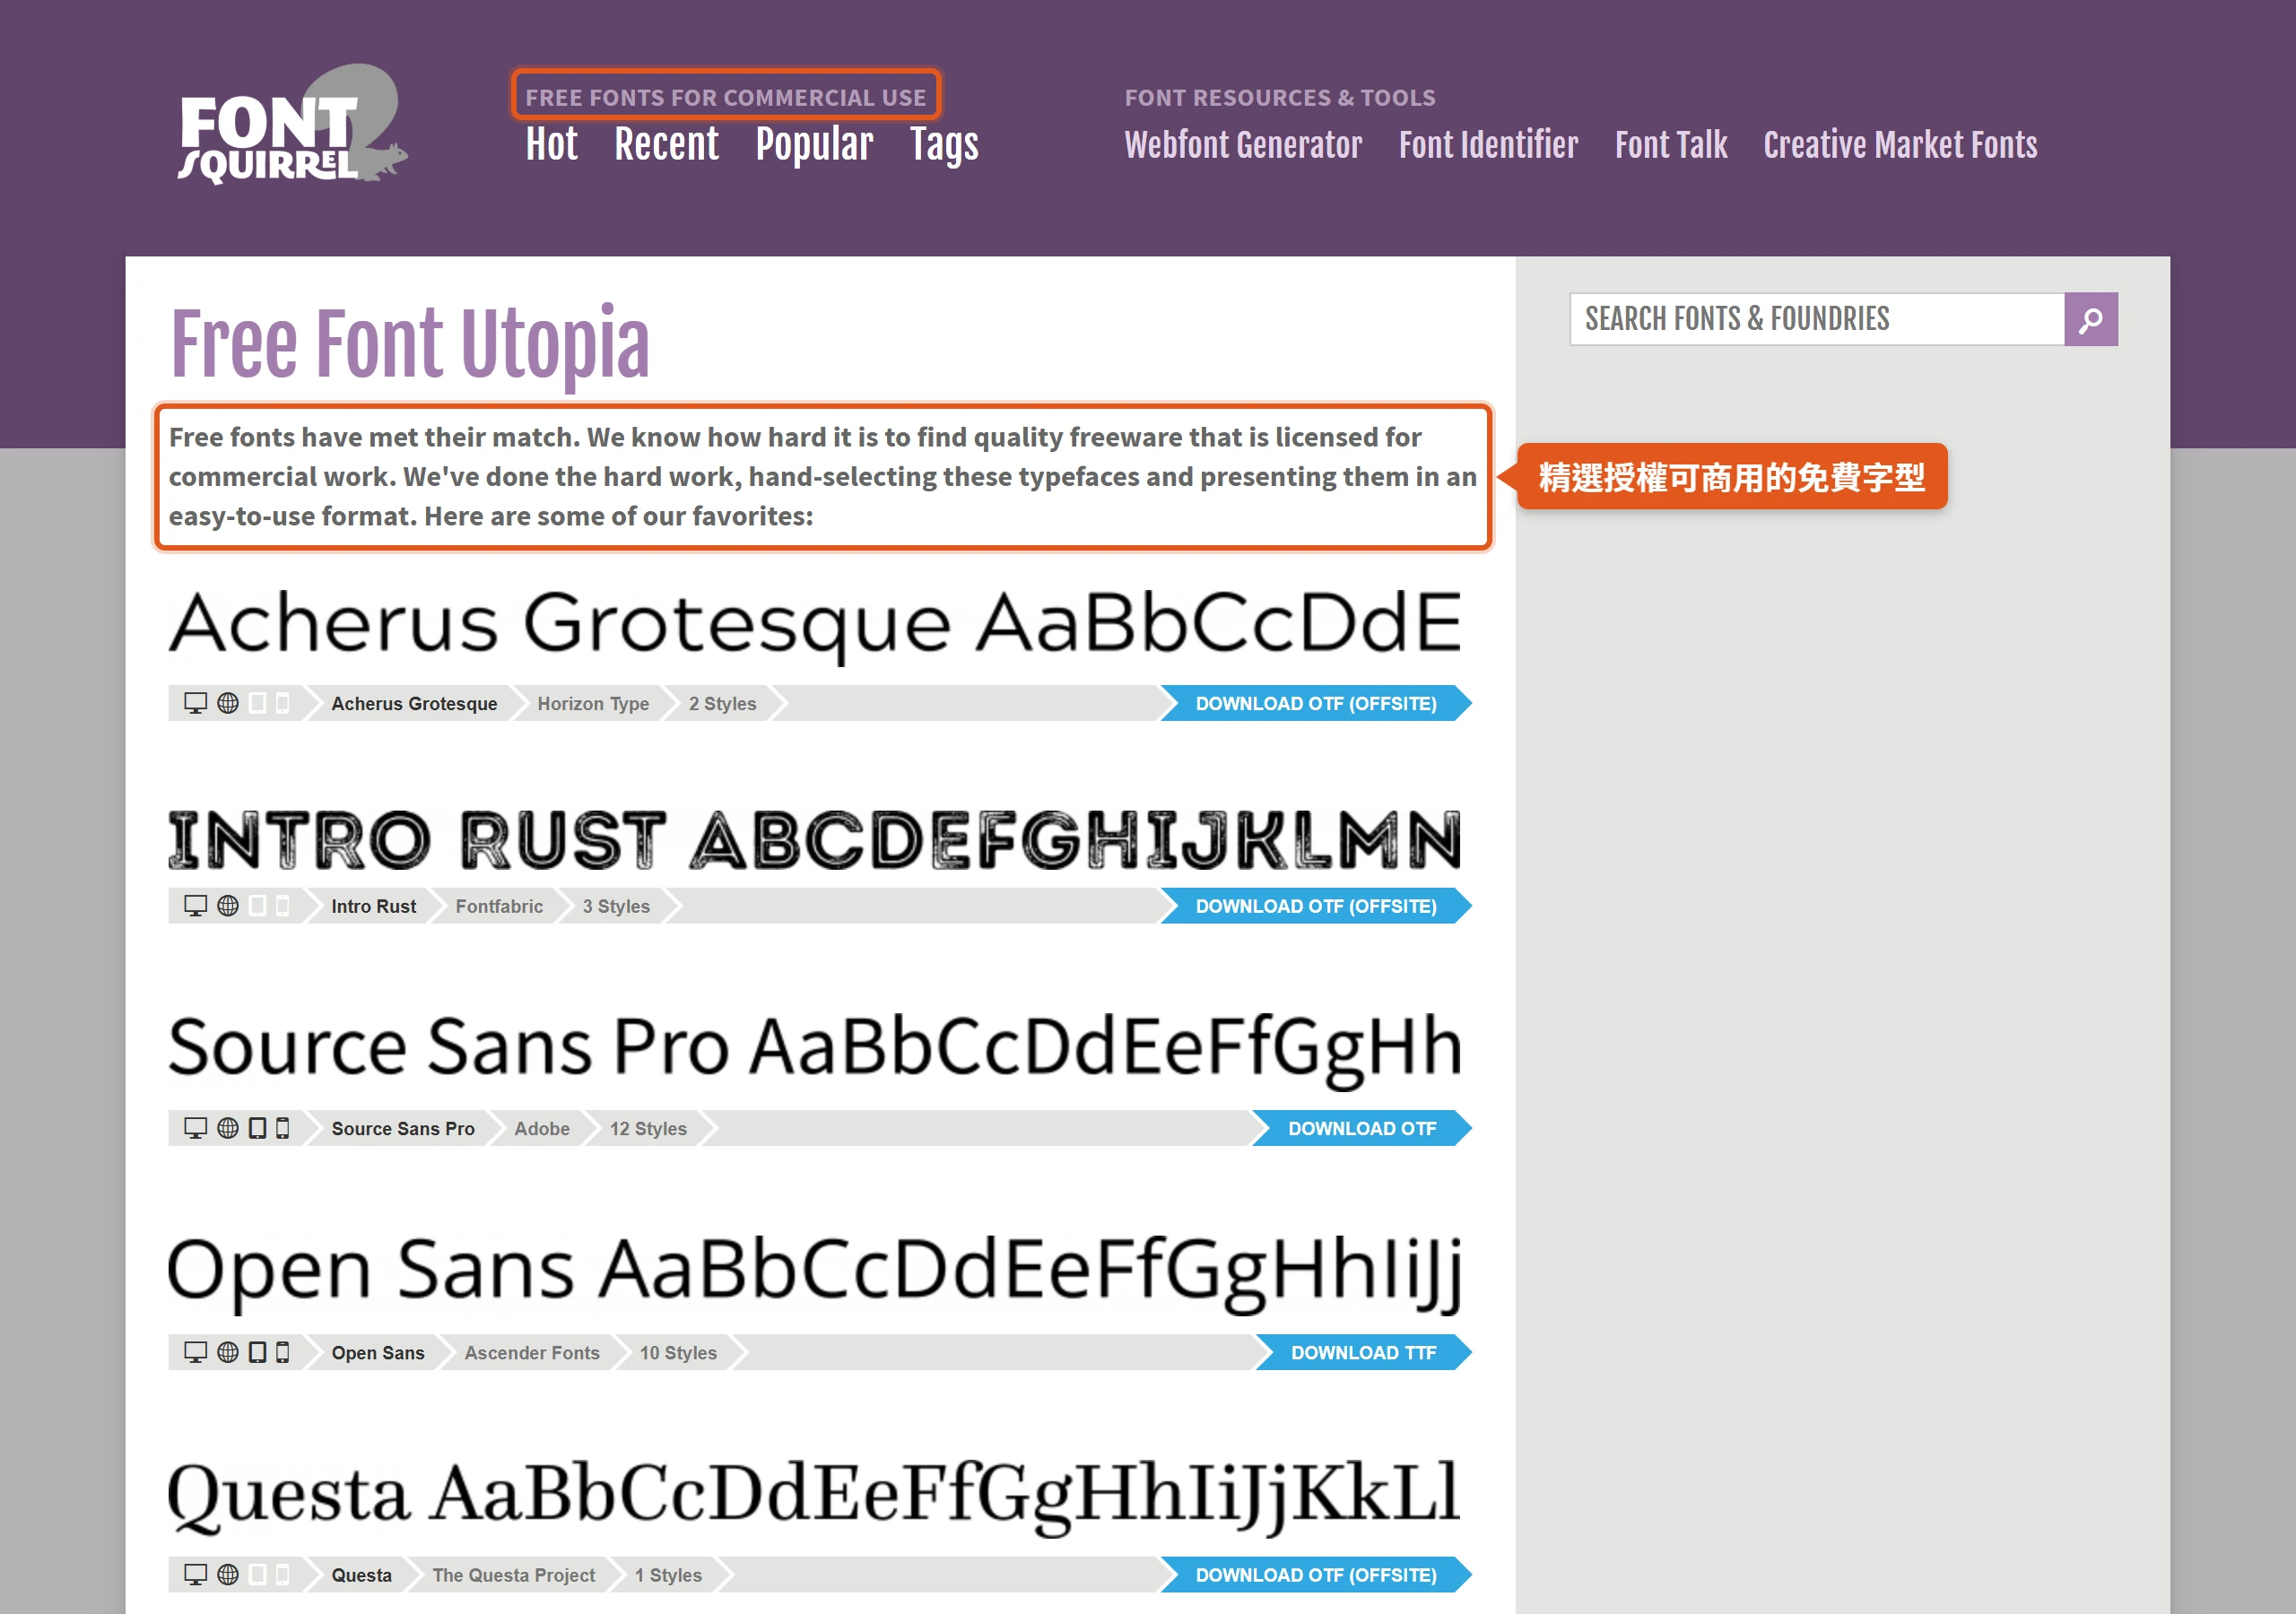Click desktop icon in Questa row

click(x=195, y=1575)
